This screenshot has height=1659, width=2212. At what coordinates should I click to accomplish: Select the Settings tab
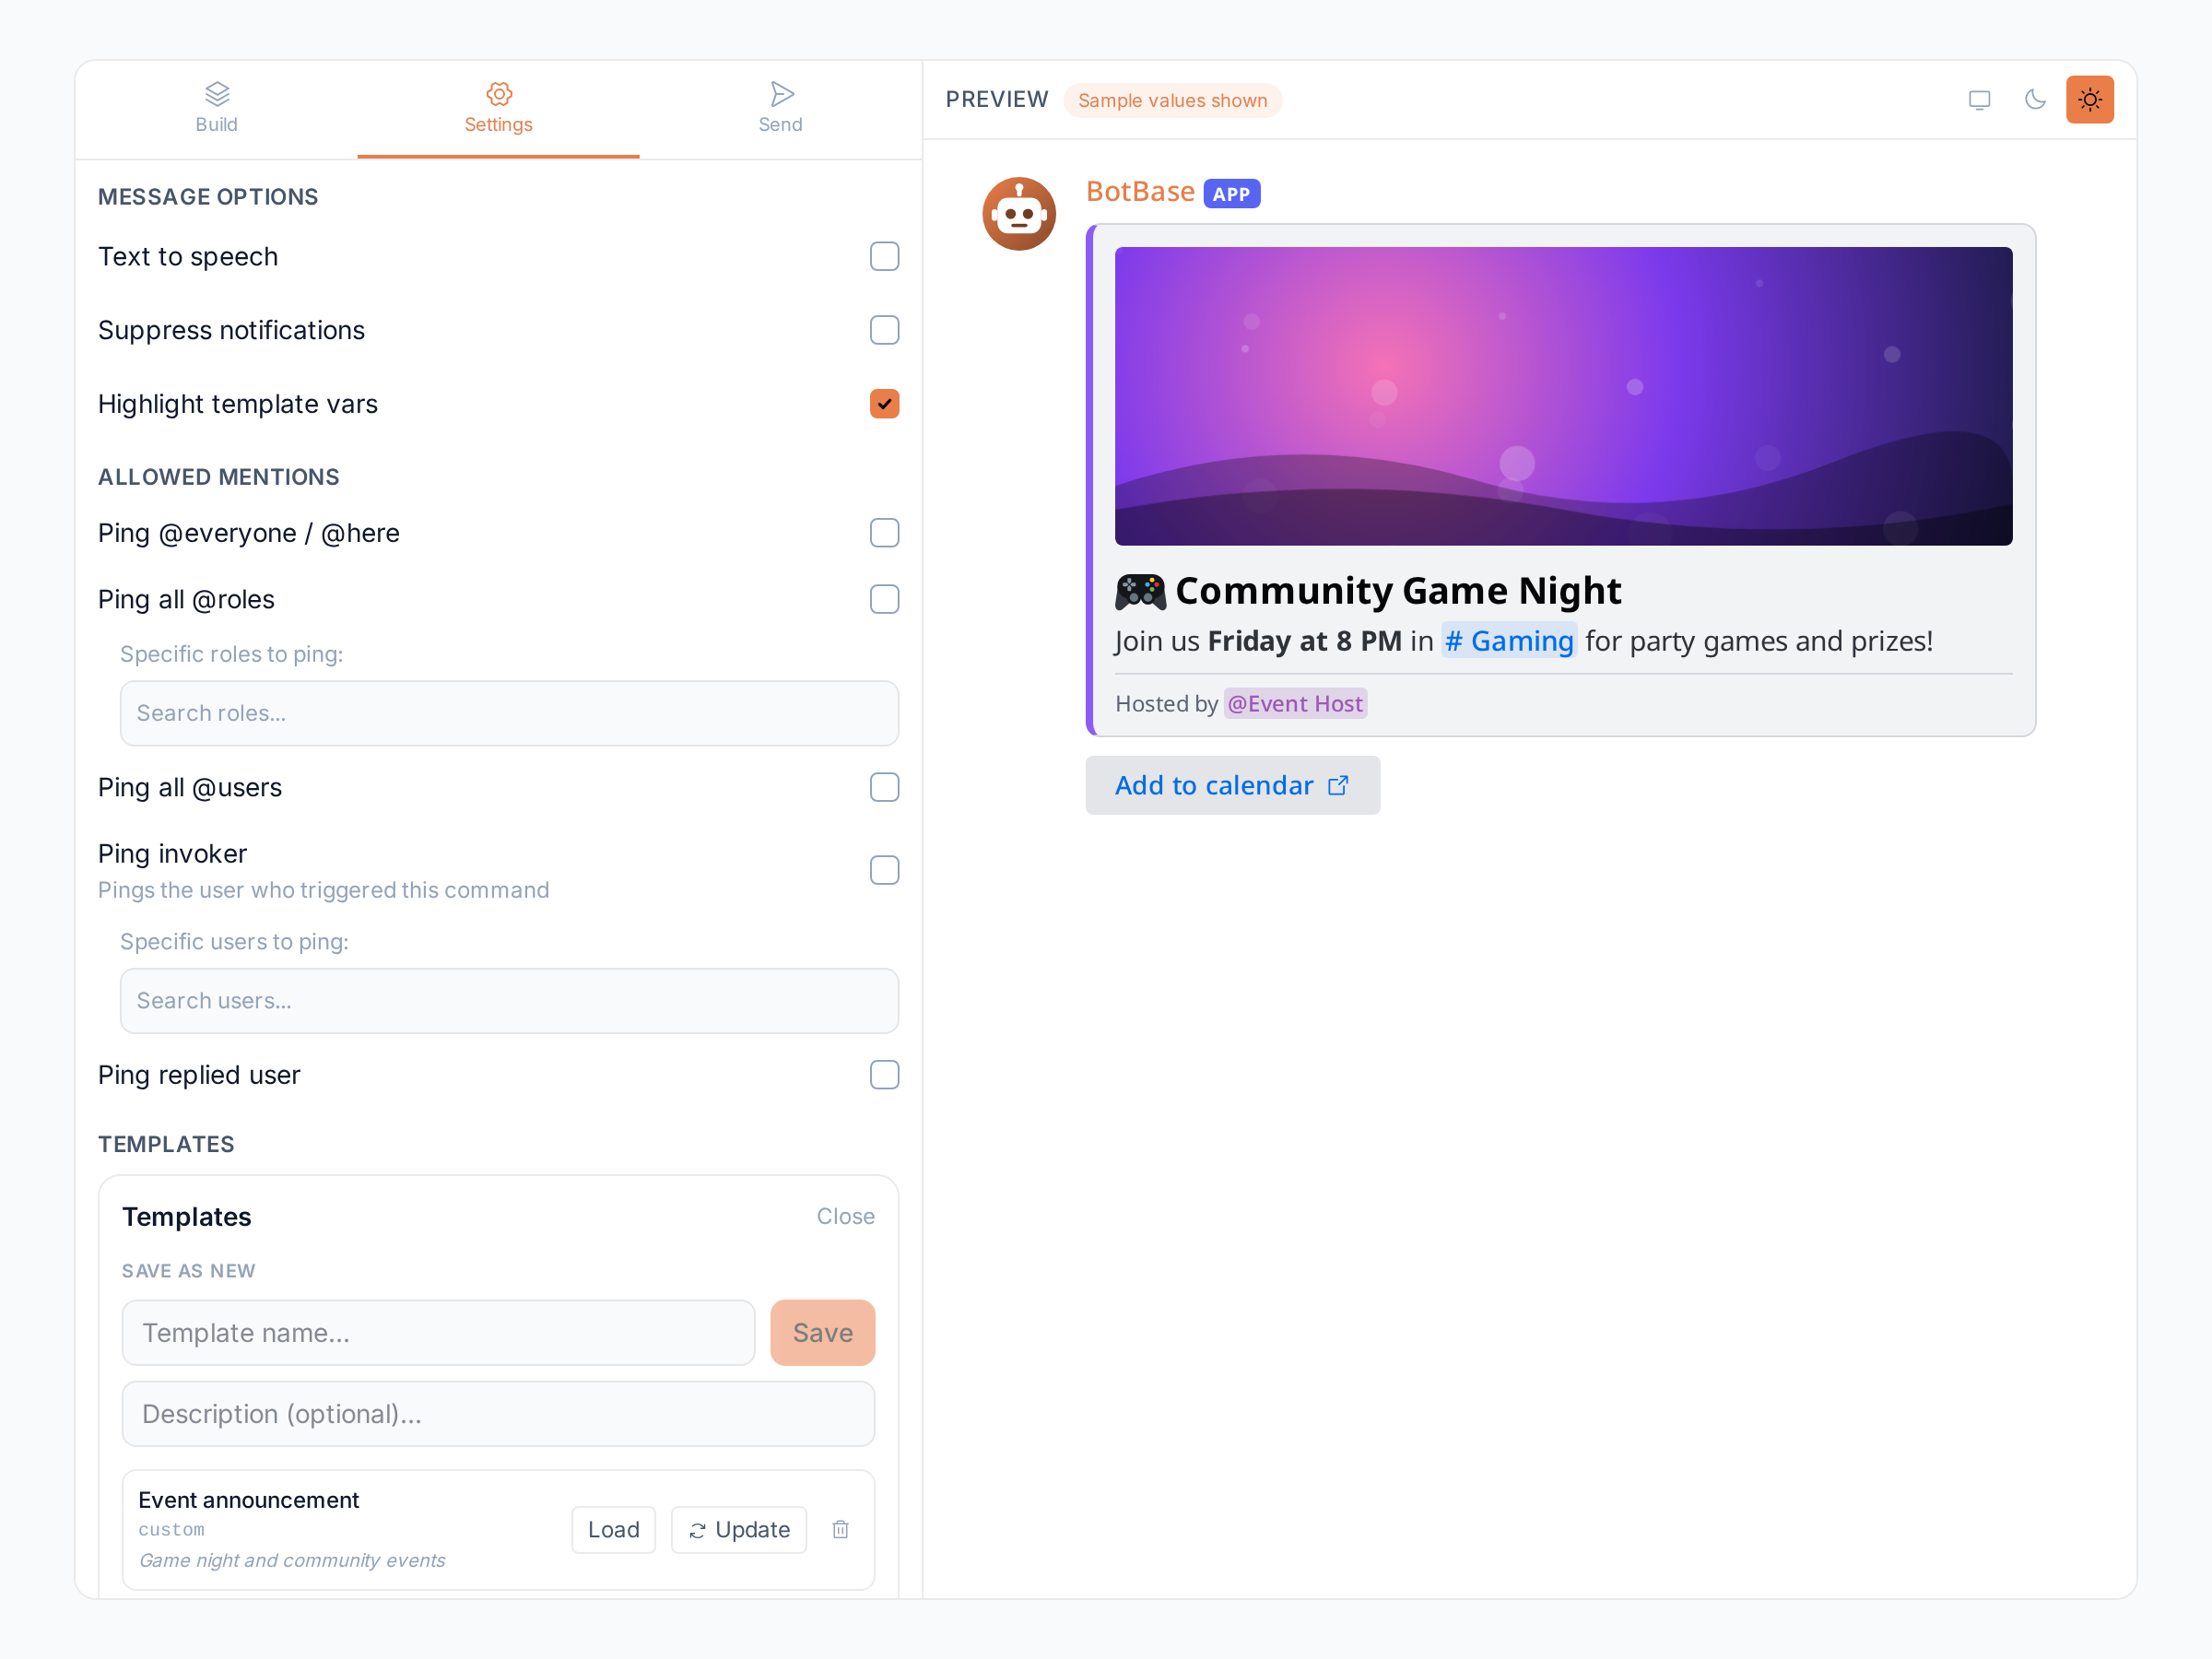pos(498,108)
